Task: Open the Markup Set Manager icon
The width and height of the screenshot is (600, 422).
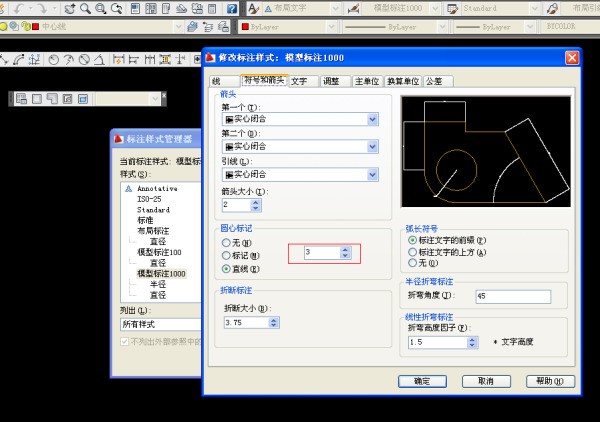Action: pos(197,8)
